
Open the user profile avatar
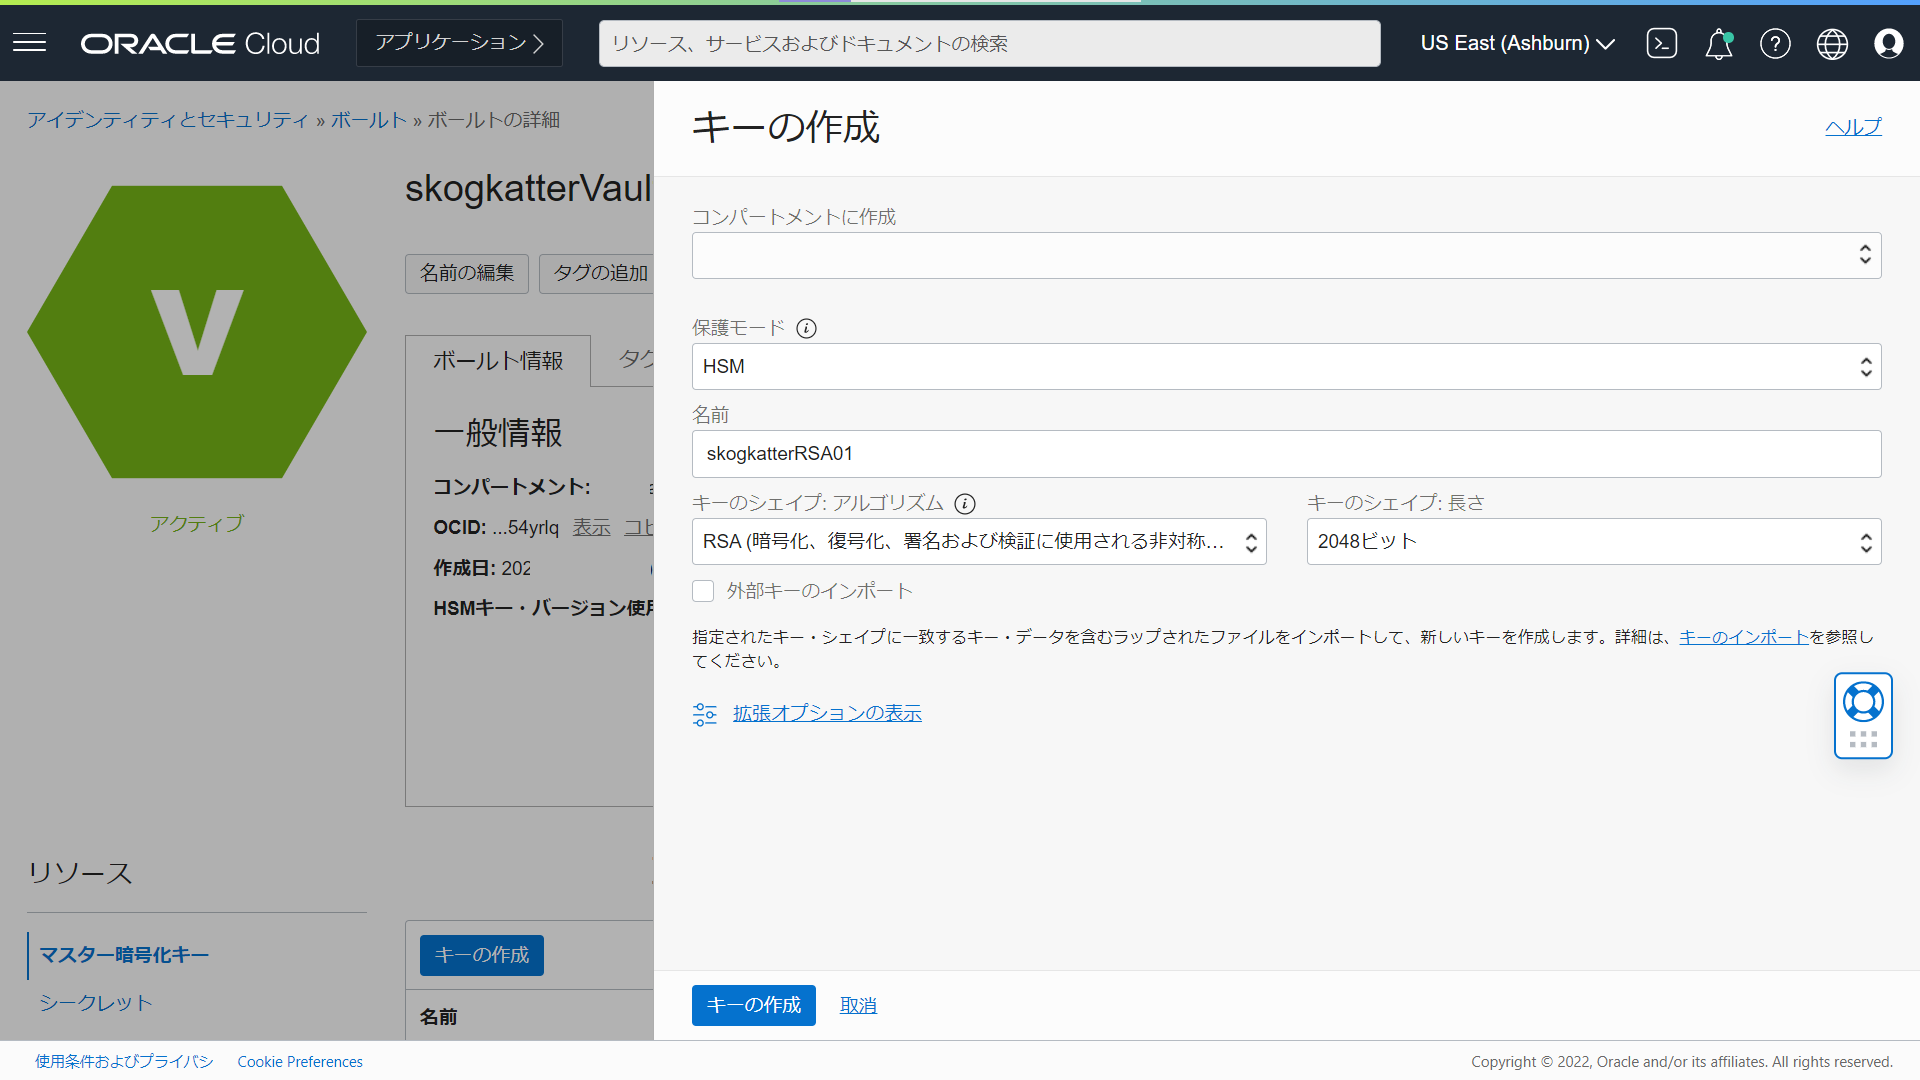(x=1889, y=43)
